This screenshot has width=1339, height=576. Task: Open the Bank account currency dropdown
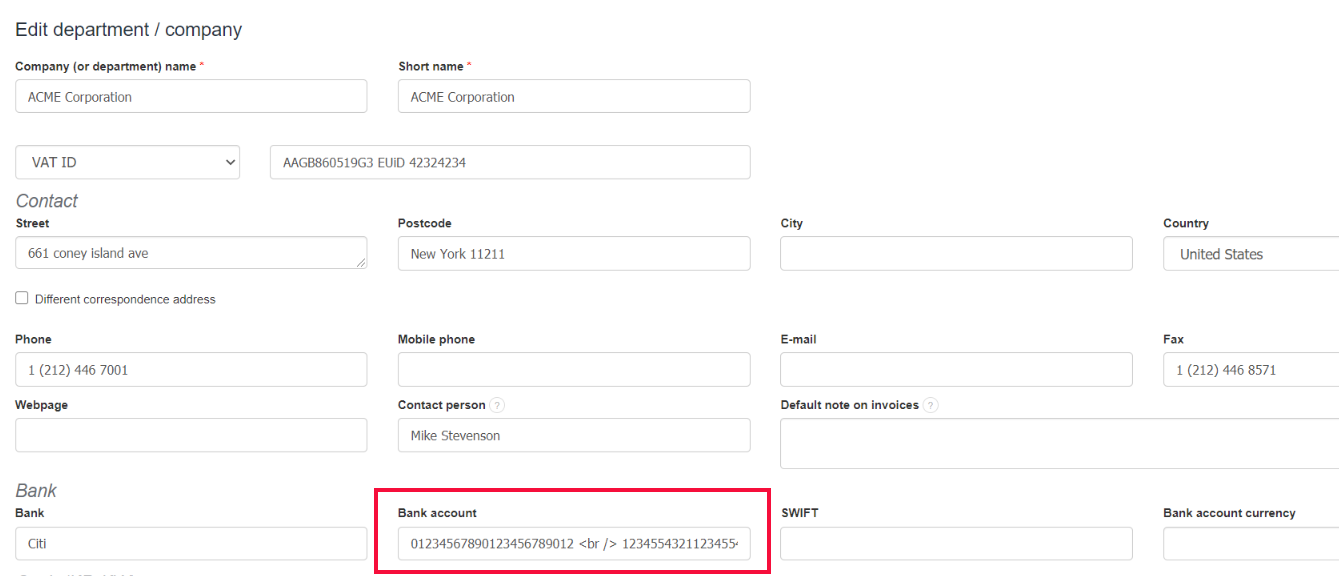click(1250, 544)
